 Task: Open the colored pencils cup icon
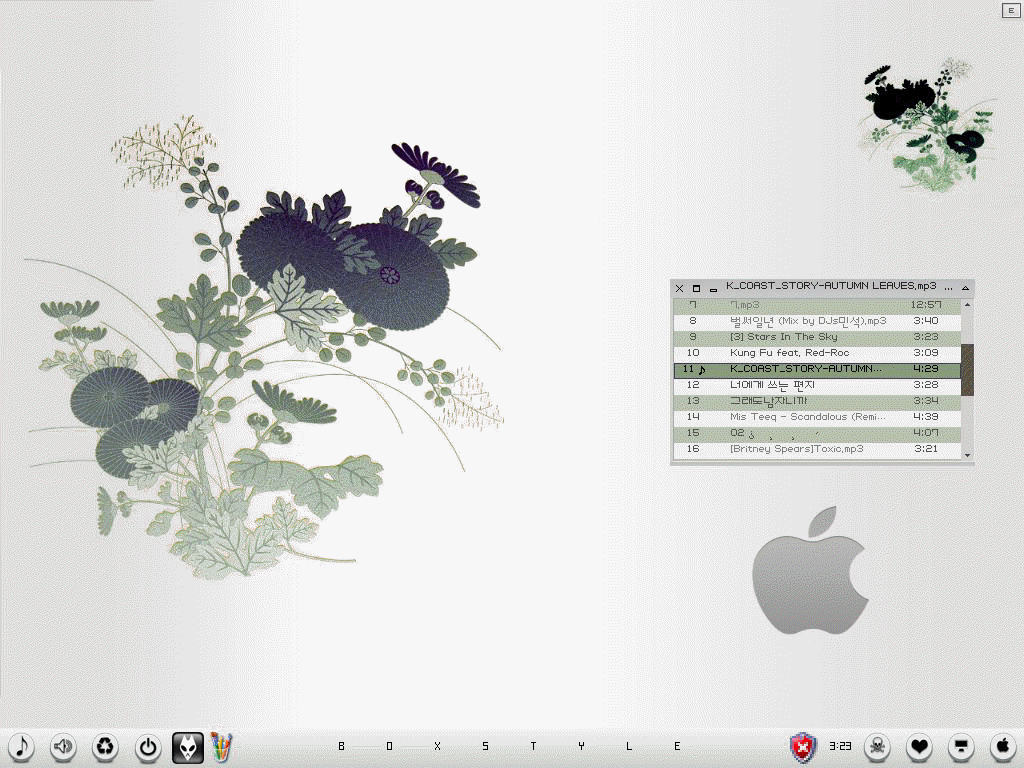coord(221,746)
